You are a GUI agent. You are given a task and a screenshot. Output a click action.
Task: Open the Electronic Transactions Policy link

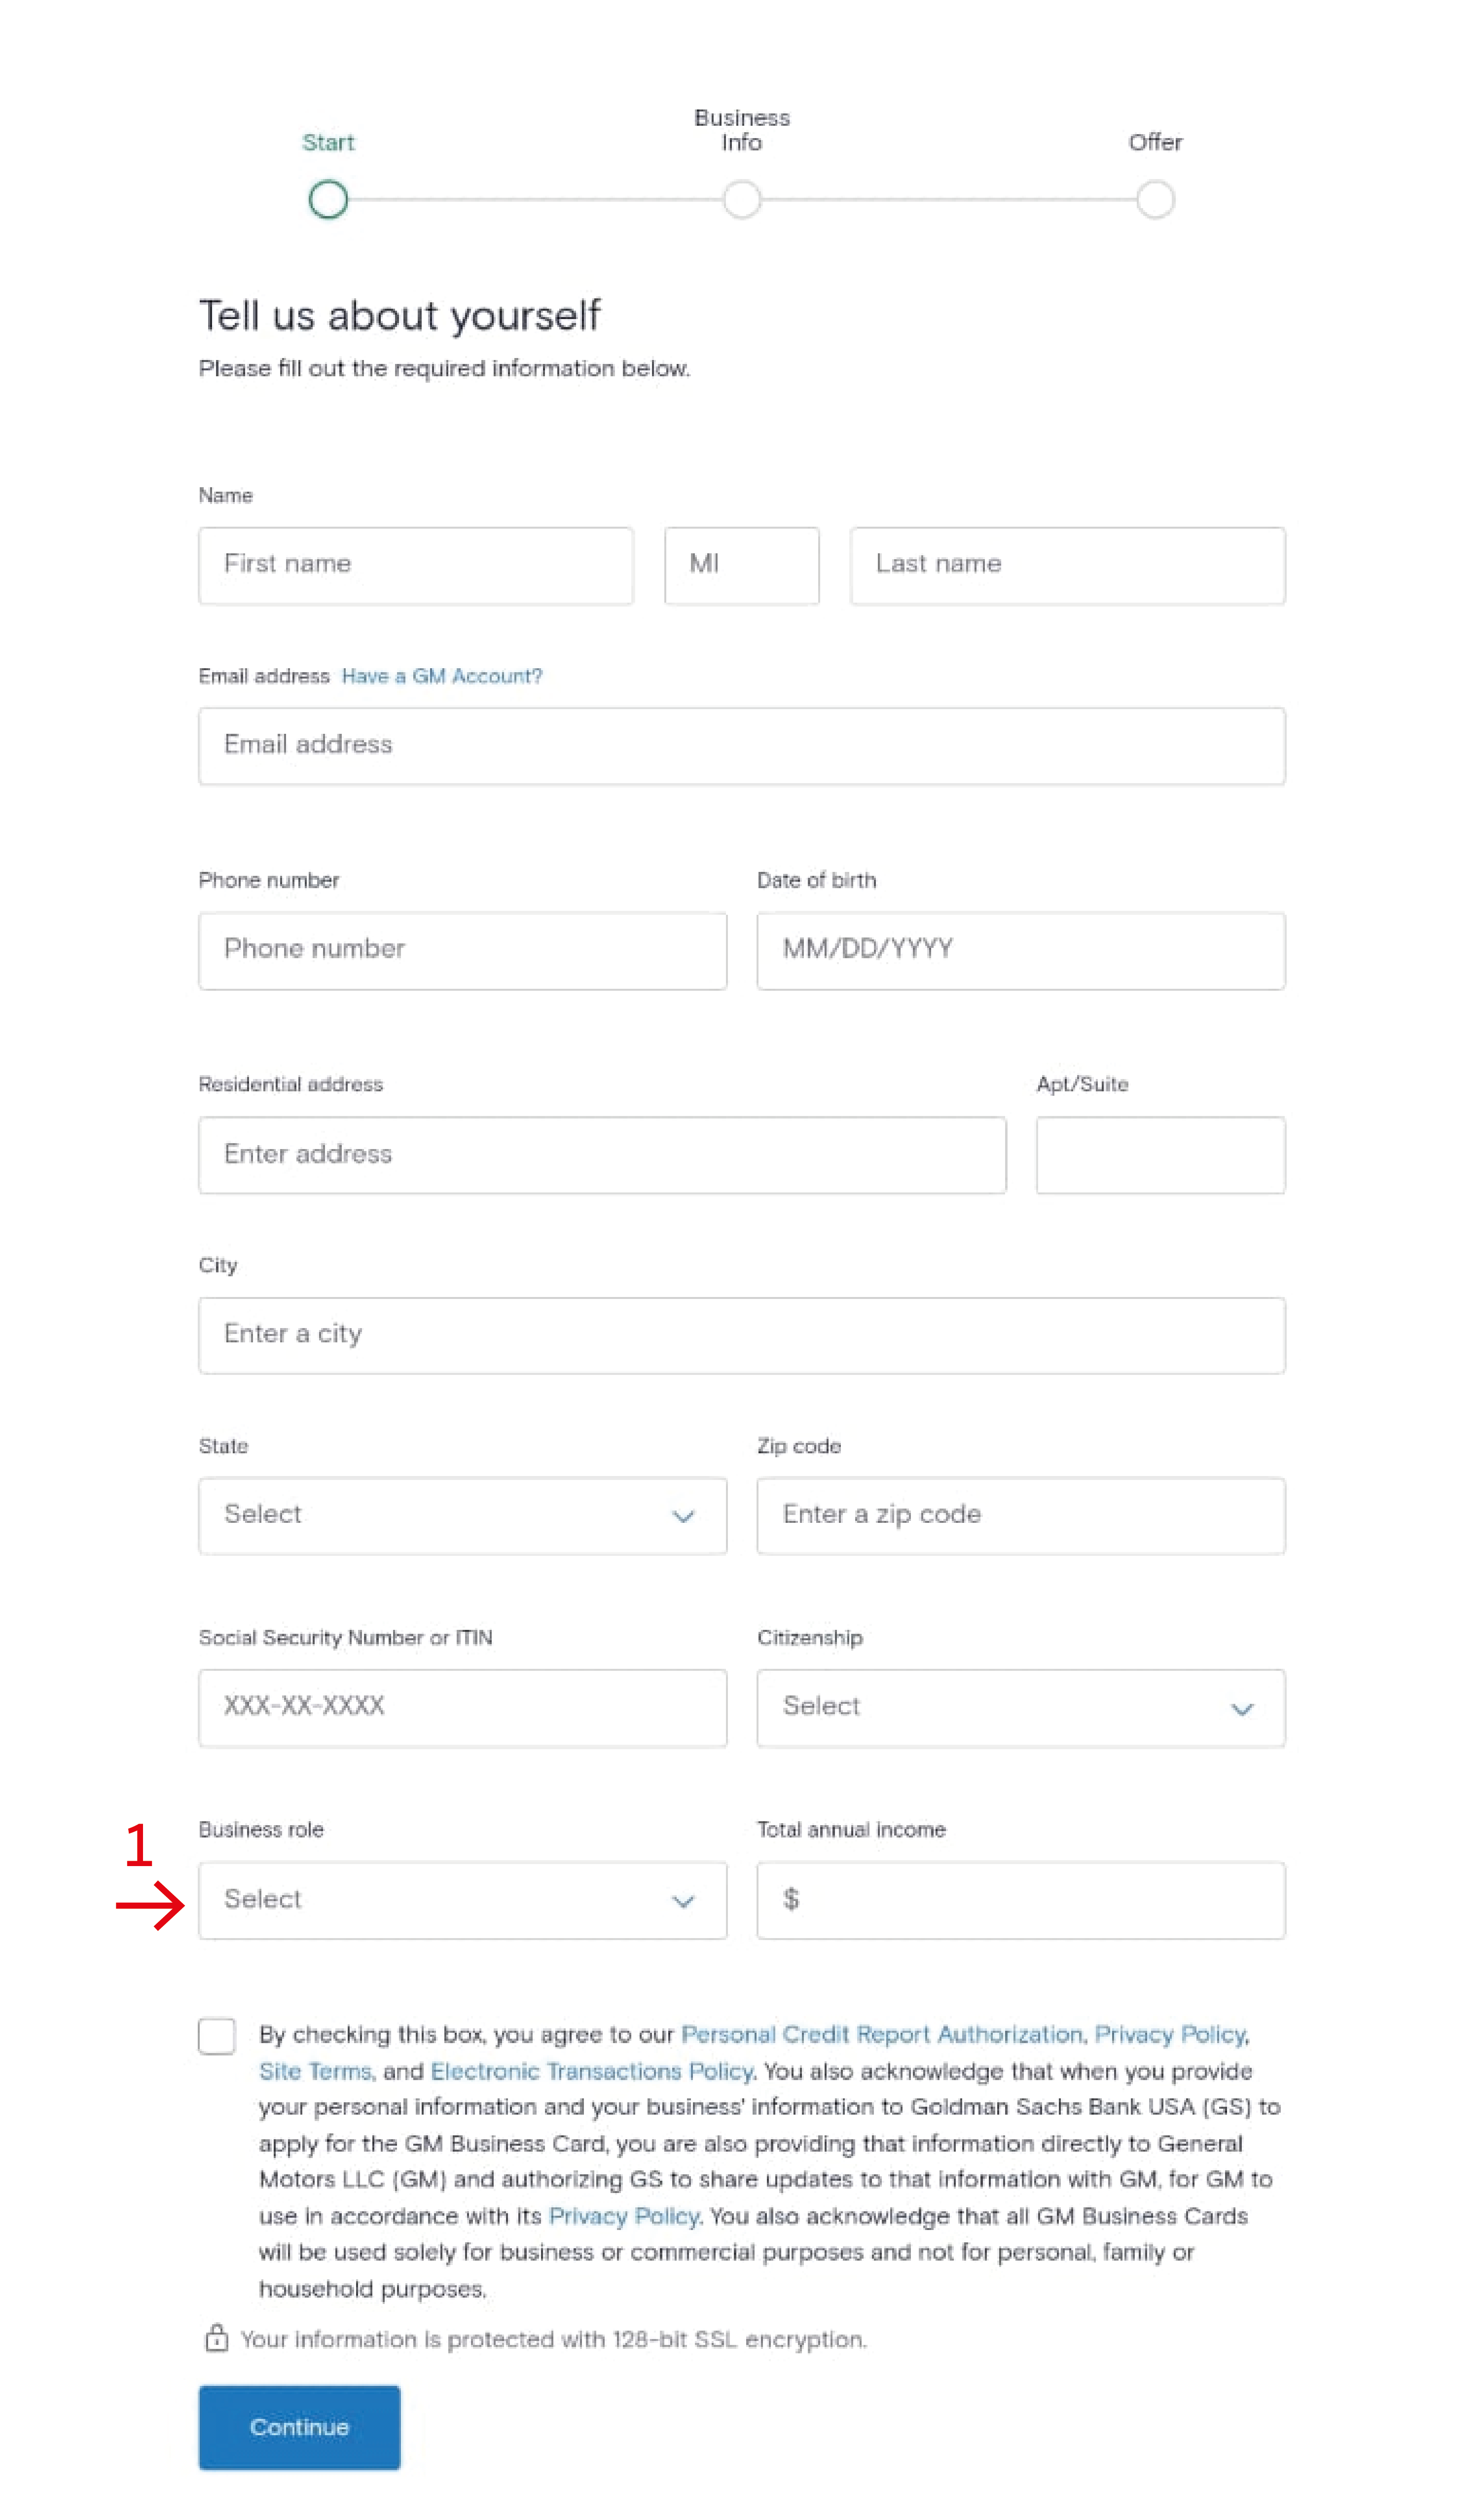(591, 2071)
